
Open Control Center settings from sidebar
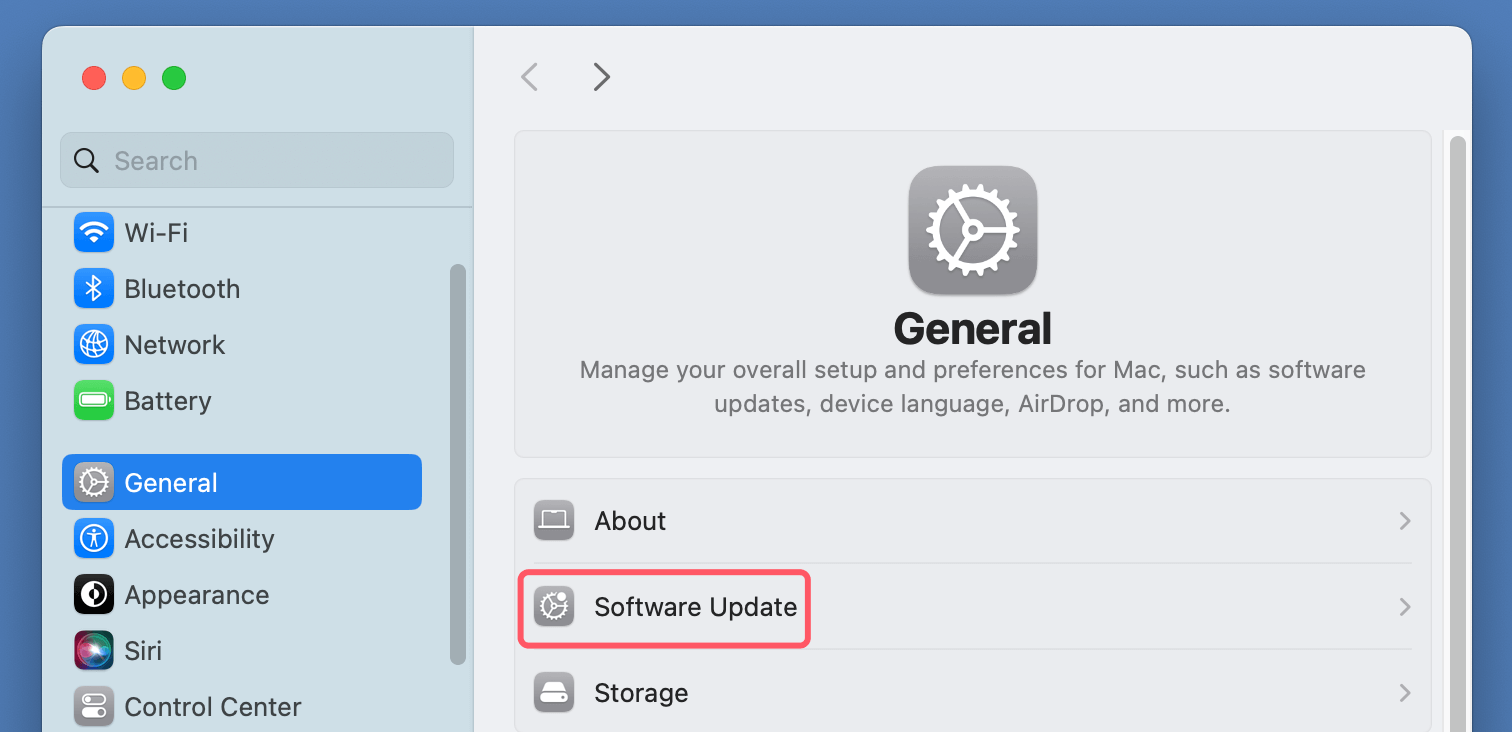click(x=93, y=706)
